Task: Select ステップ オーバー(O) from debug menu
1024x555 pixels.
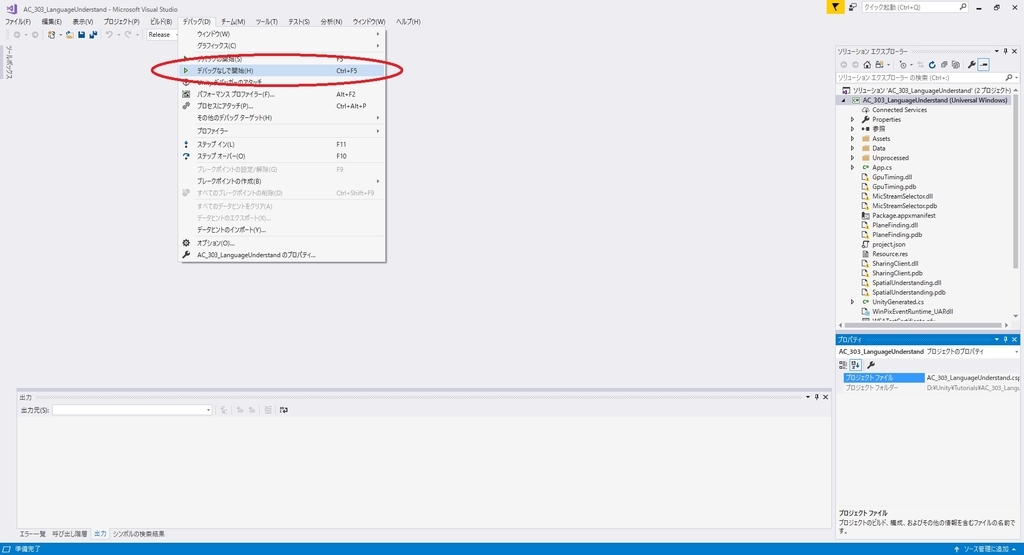Action: coord(282,156)
